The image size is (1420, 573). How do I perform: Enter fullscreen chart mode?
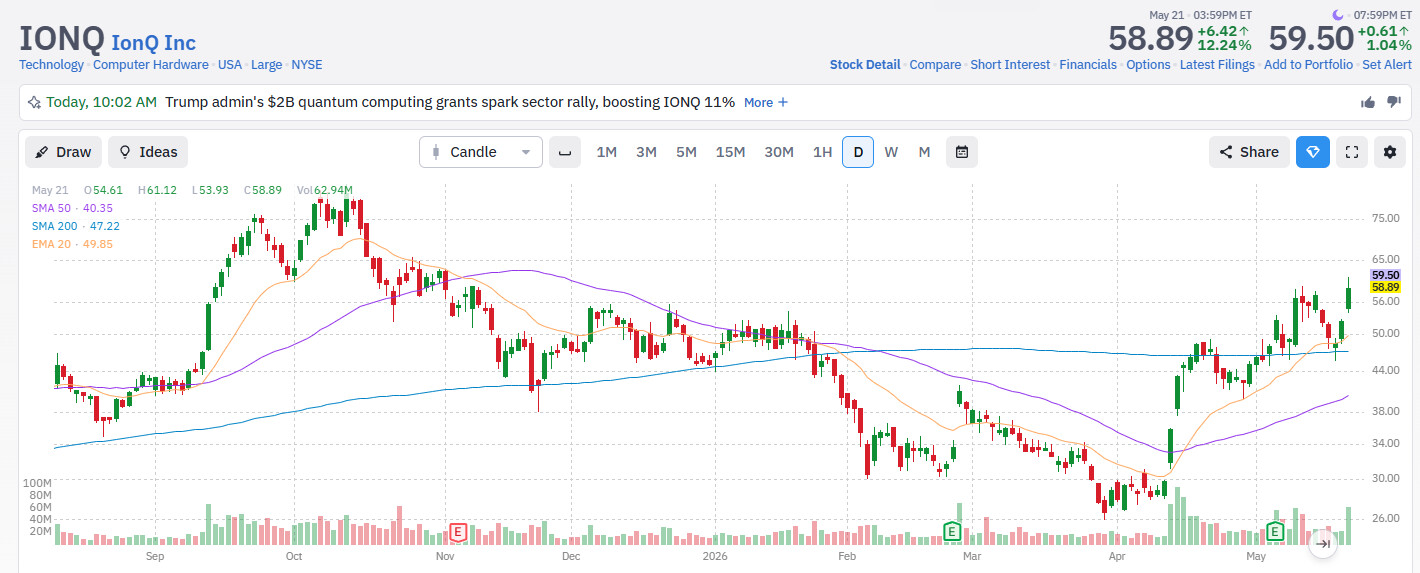1351,152
